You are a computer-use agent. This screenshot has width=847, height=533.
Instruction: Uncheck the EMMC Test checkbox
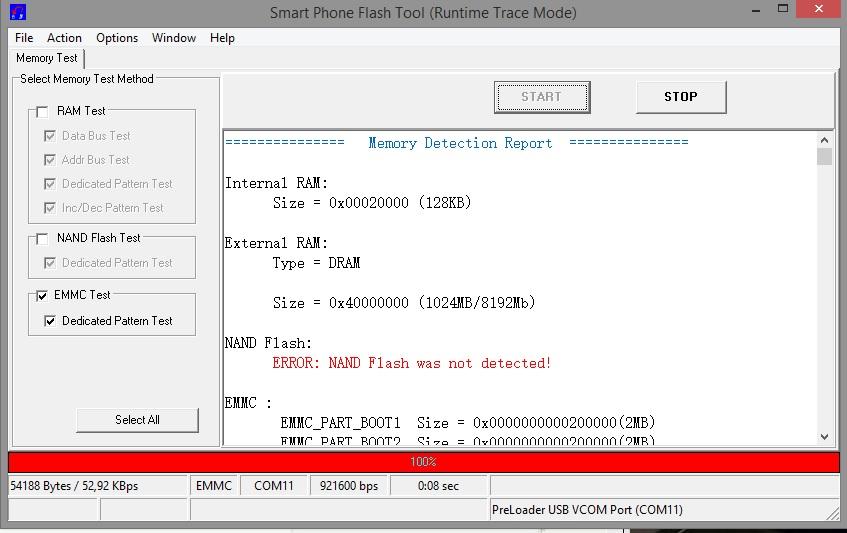[x=42, y=295]
